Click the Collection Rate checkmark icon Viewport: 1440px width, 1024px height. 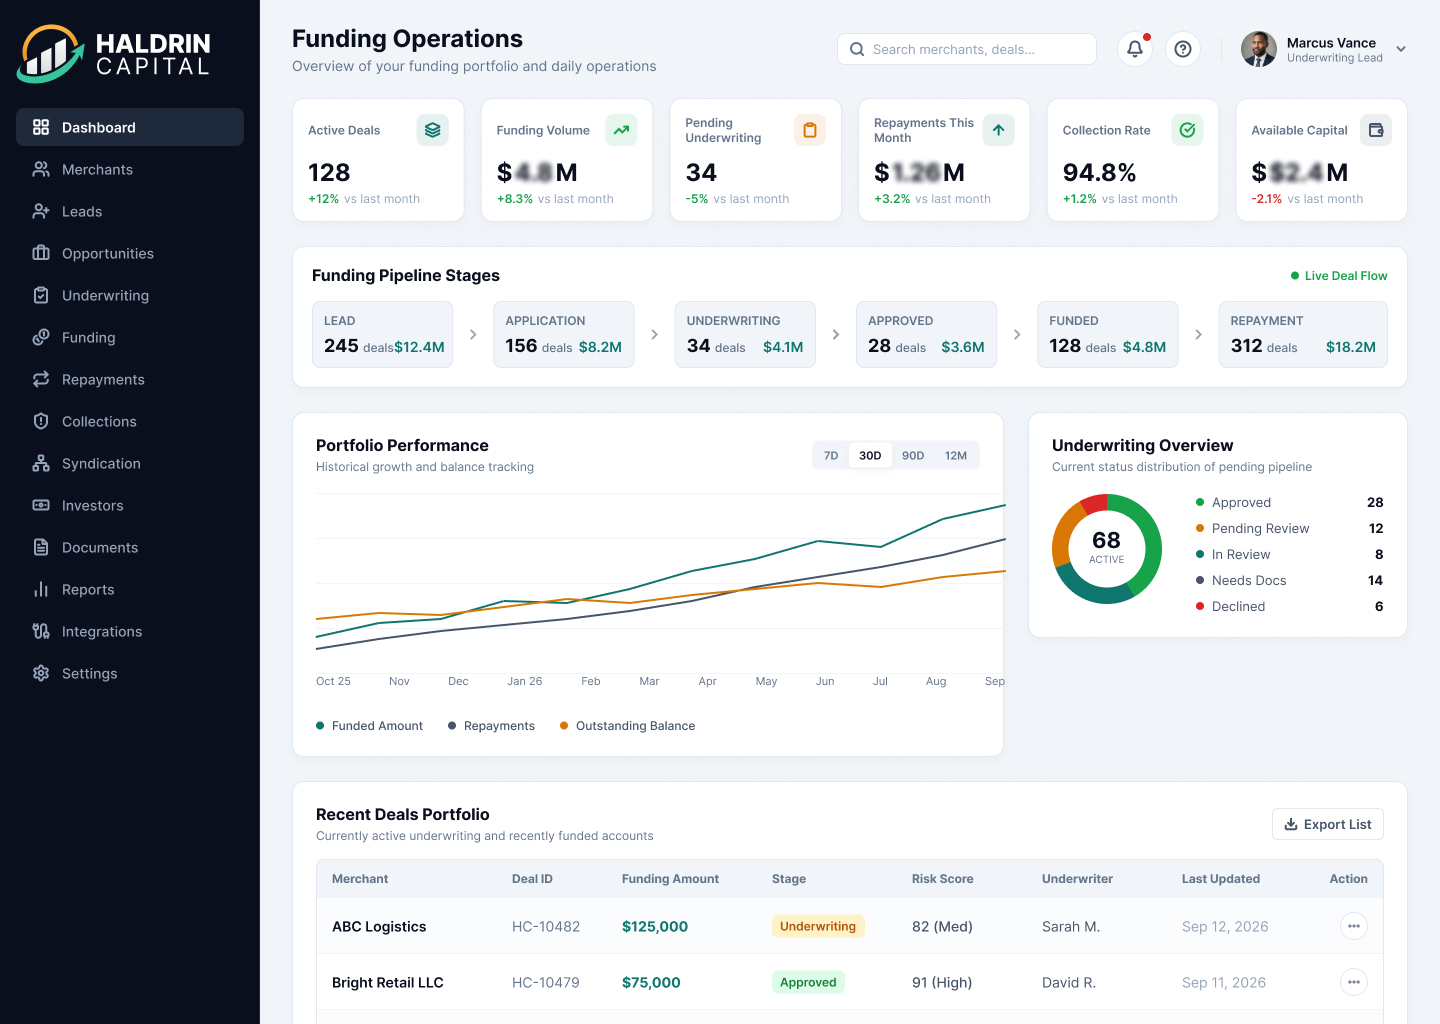pos(1187,130)
